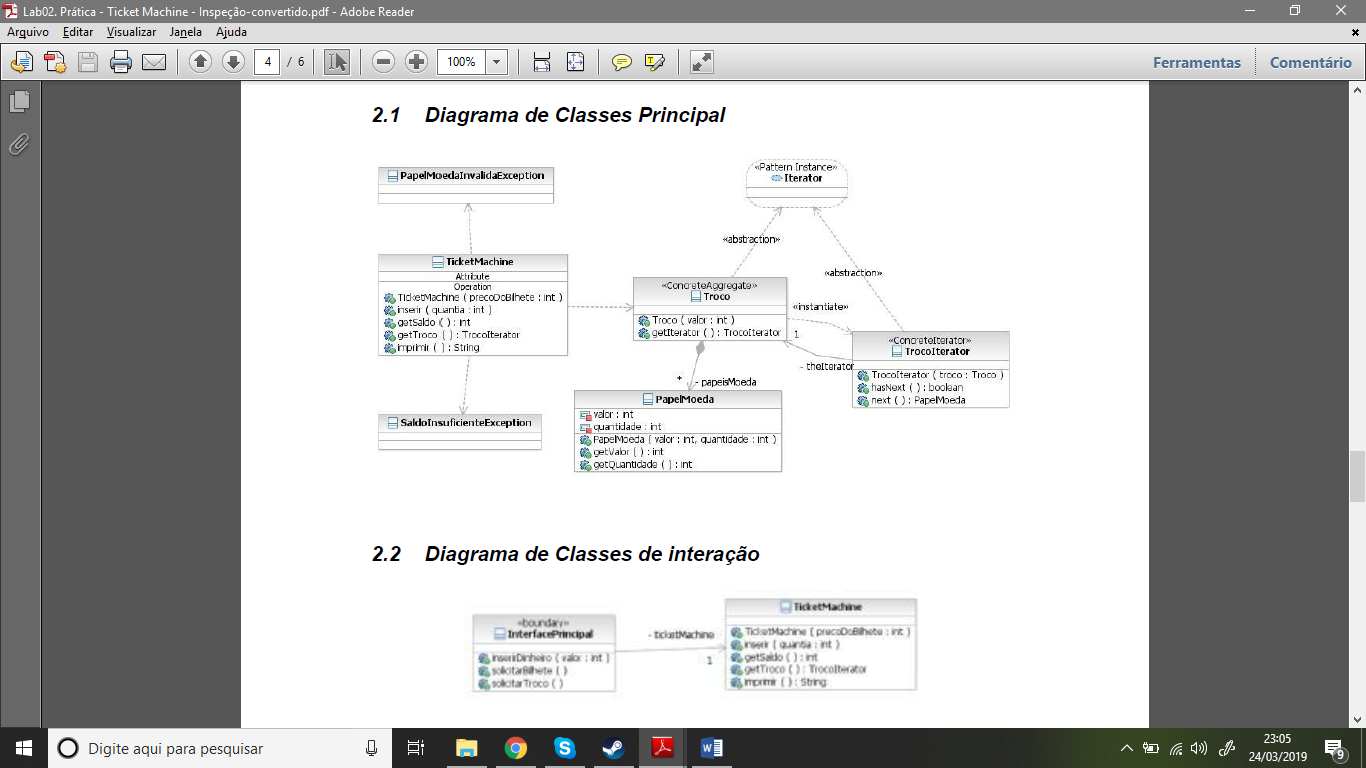Click the PapelMoedaInvalidaException class title
1366x768 pixels.
click(472, 175)
